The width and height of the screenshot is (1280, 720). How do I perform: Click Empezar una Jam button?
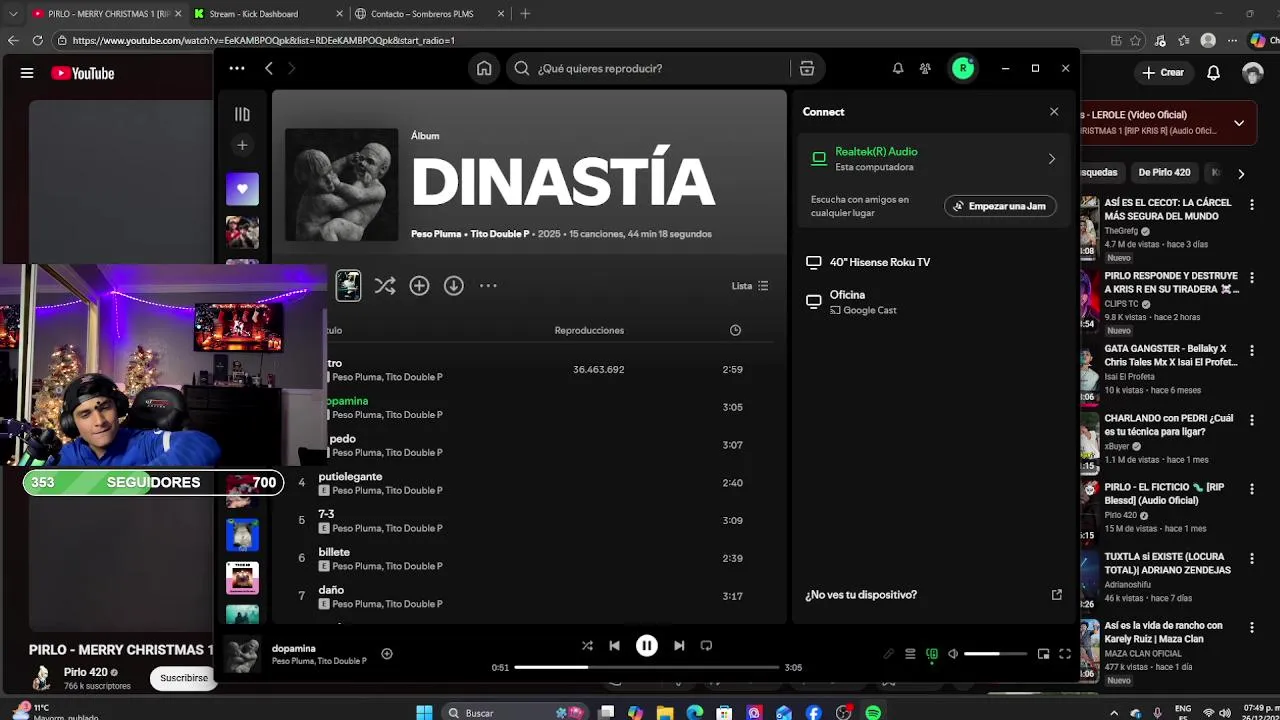coord(1000,206)
